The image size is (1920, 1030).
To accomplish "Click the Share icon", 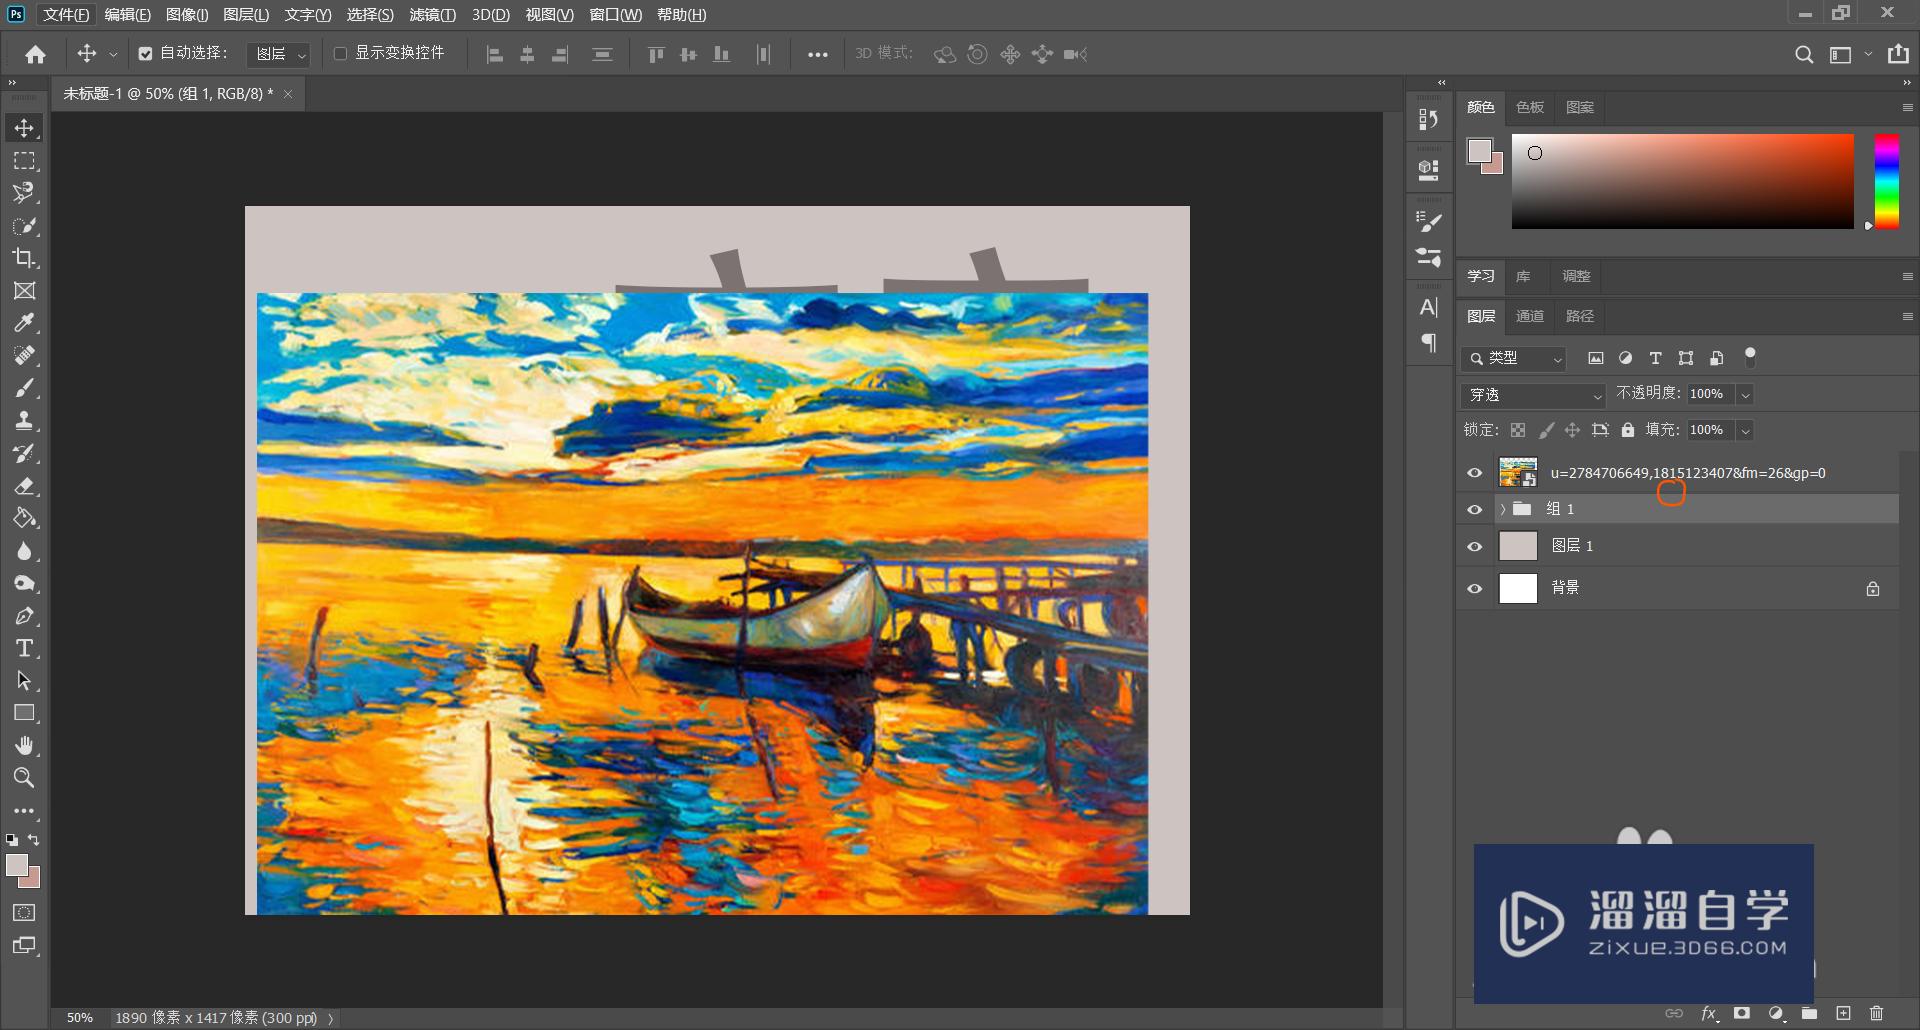I will click(1898, 54).
